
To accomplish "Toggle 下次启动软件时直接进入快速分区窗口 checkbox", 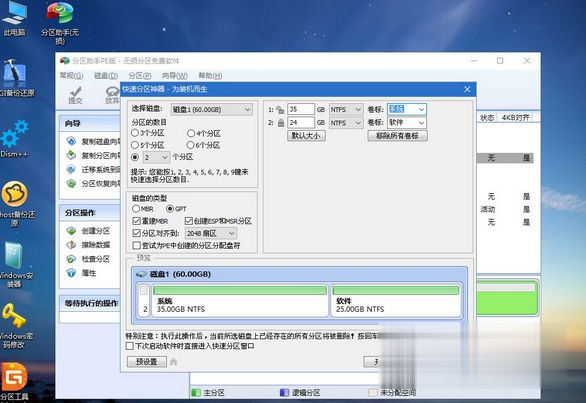I will pyautogui.click(x=130, y=346).
